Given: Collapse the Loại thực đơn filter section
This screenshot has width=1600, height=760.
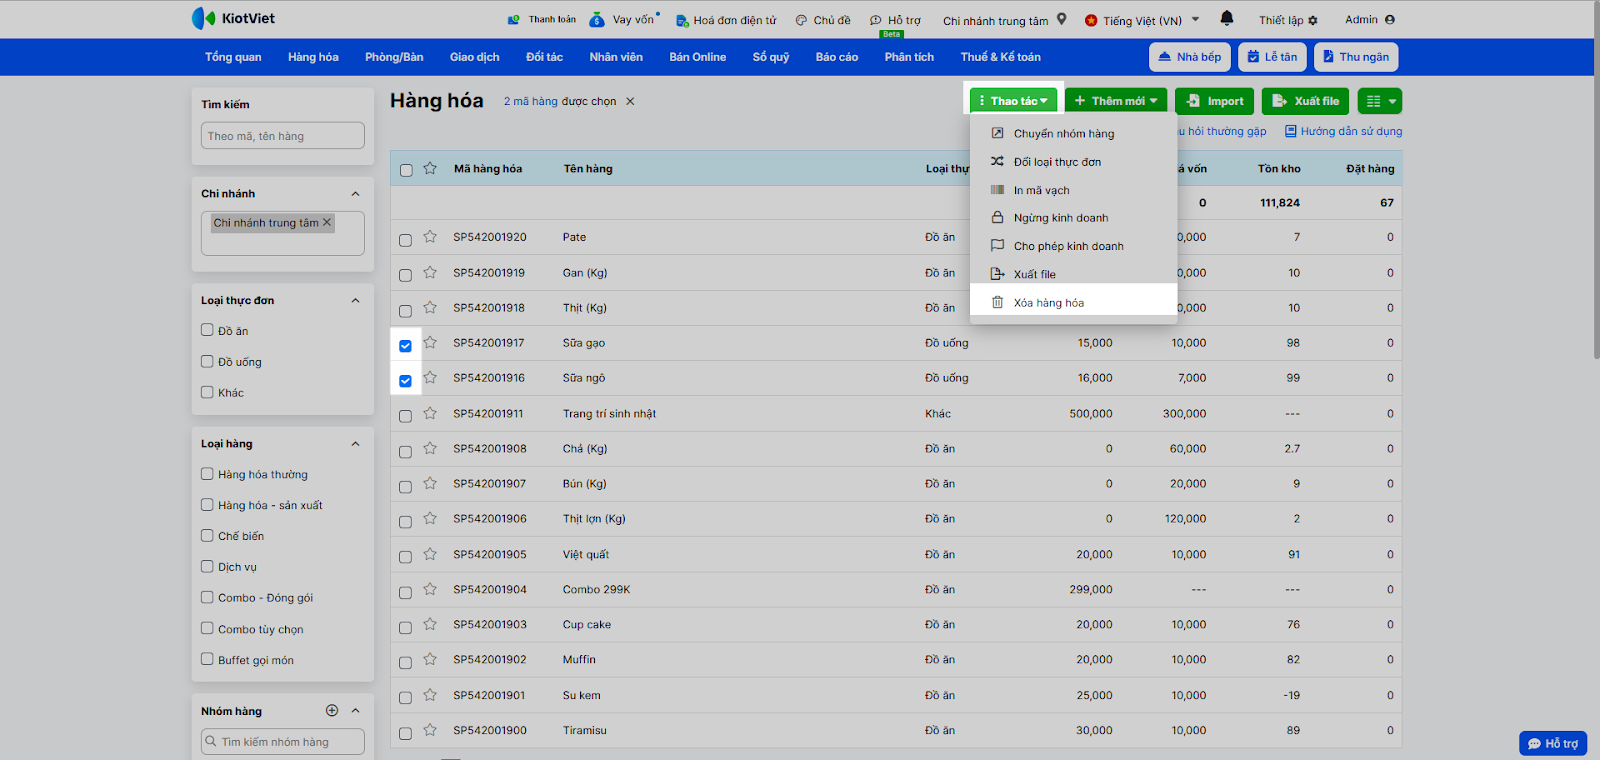Looking at the screenshot, I should (x=355, y=301).
